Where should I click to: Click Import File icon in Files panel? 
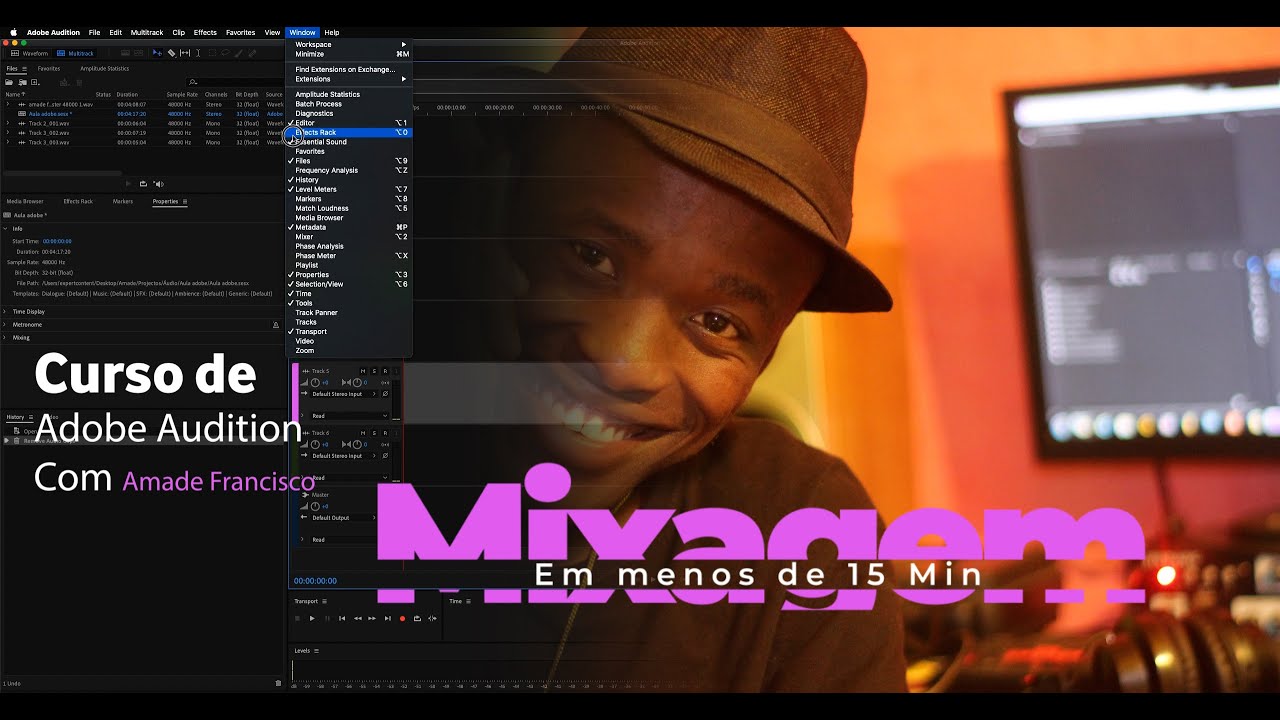[23, 82]
